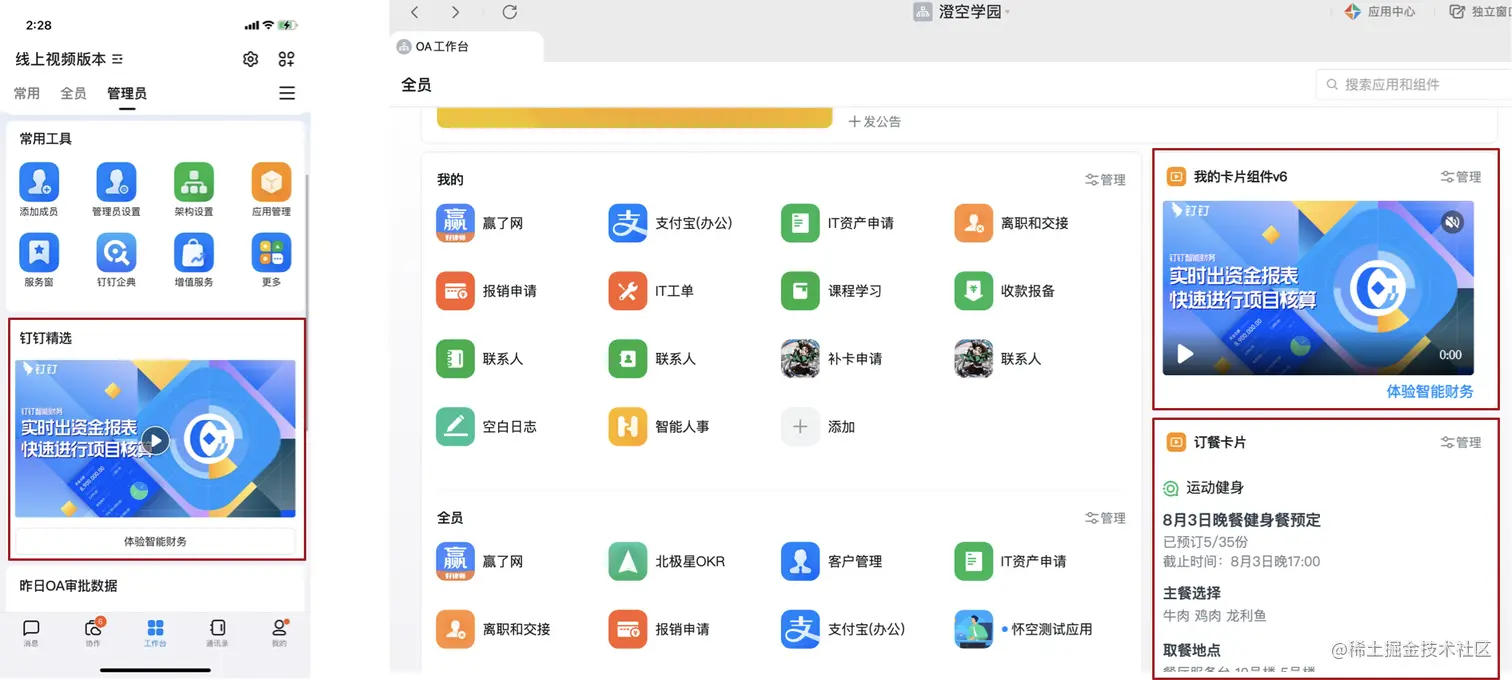The image size is (1512, 680).
Task: Open 添加成员 in mobile tools
Action: [x=39, y=182]
